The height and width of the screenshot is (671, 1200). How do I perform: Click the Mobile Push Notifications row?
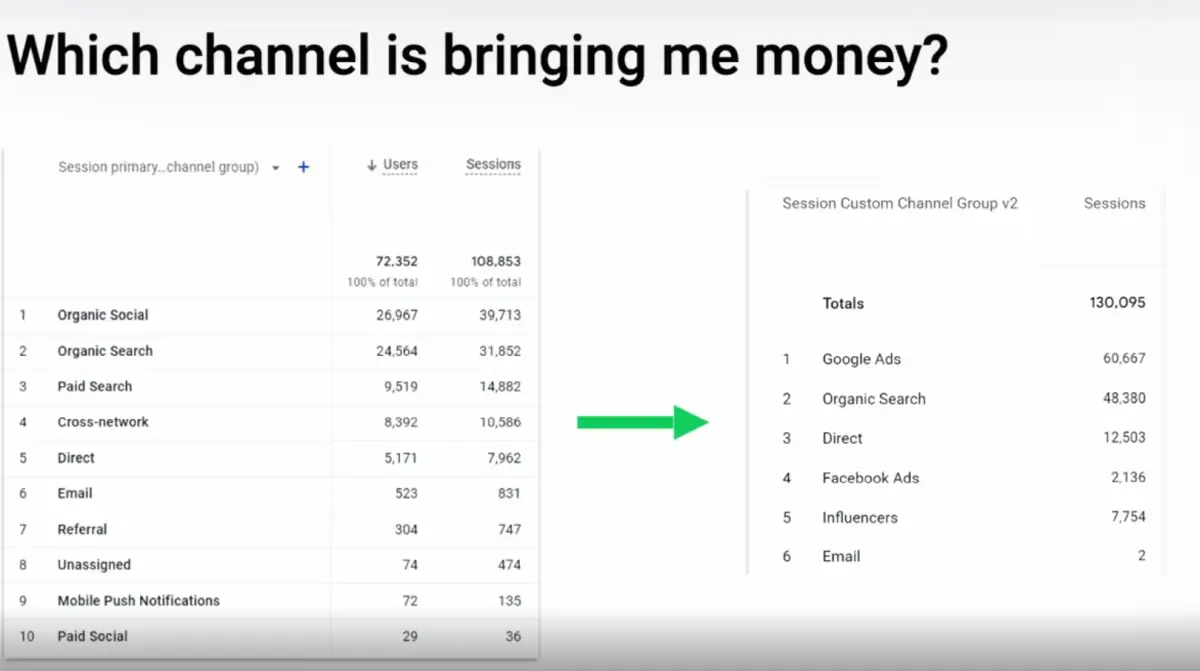point(138,601)
